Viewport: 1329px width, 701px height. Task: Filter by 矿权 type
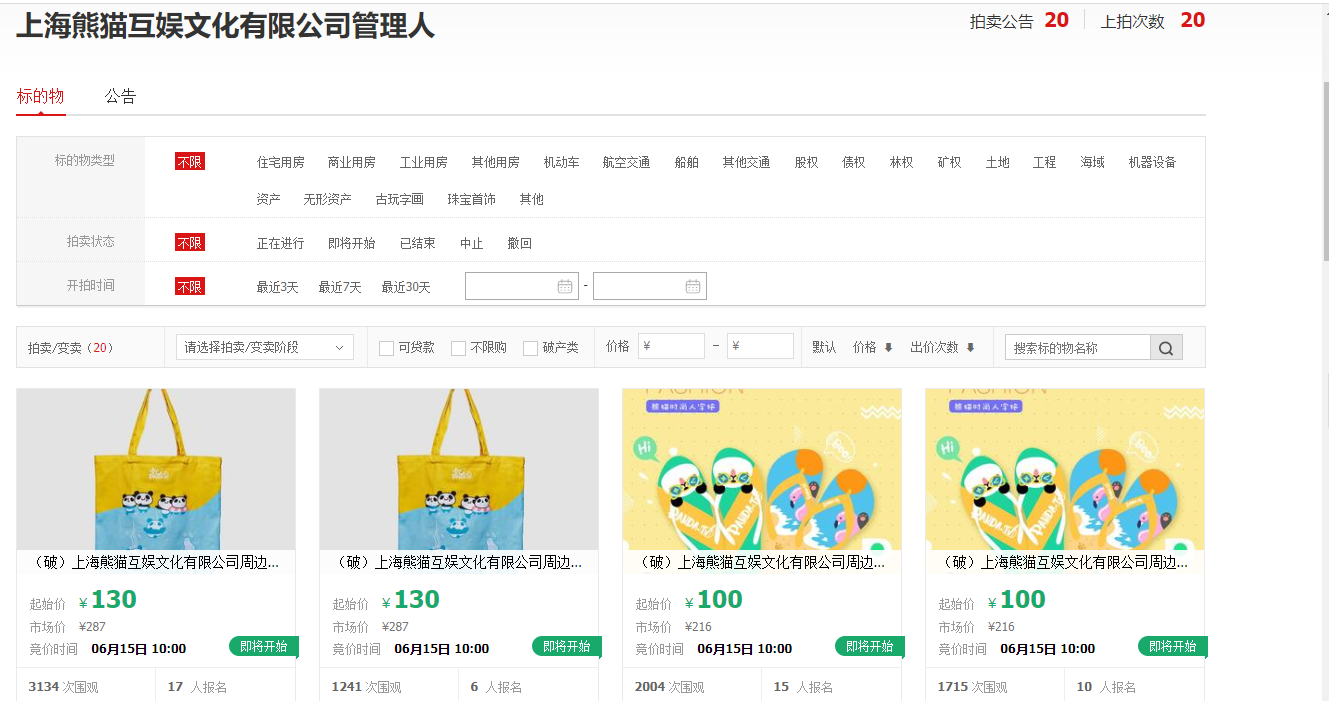point(950,162)
